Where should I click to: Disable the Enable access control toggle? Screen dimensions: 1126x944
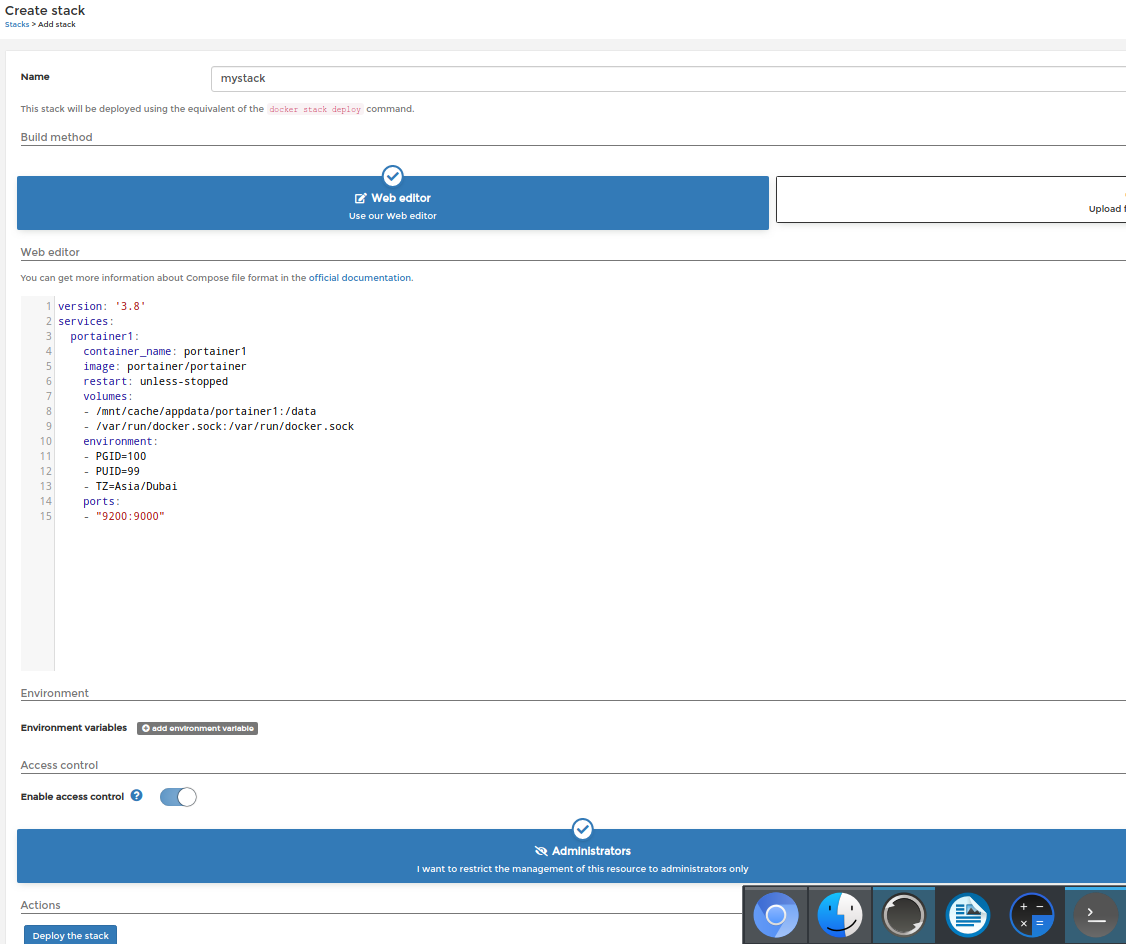(178, 796)
